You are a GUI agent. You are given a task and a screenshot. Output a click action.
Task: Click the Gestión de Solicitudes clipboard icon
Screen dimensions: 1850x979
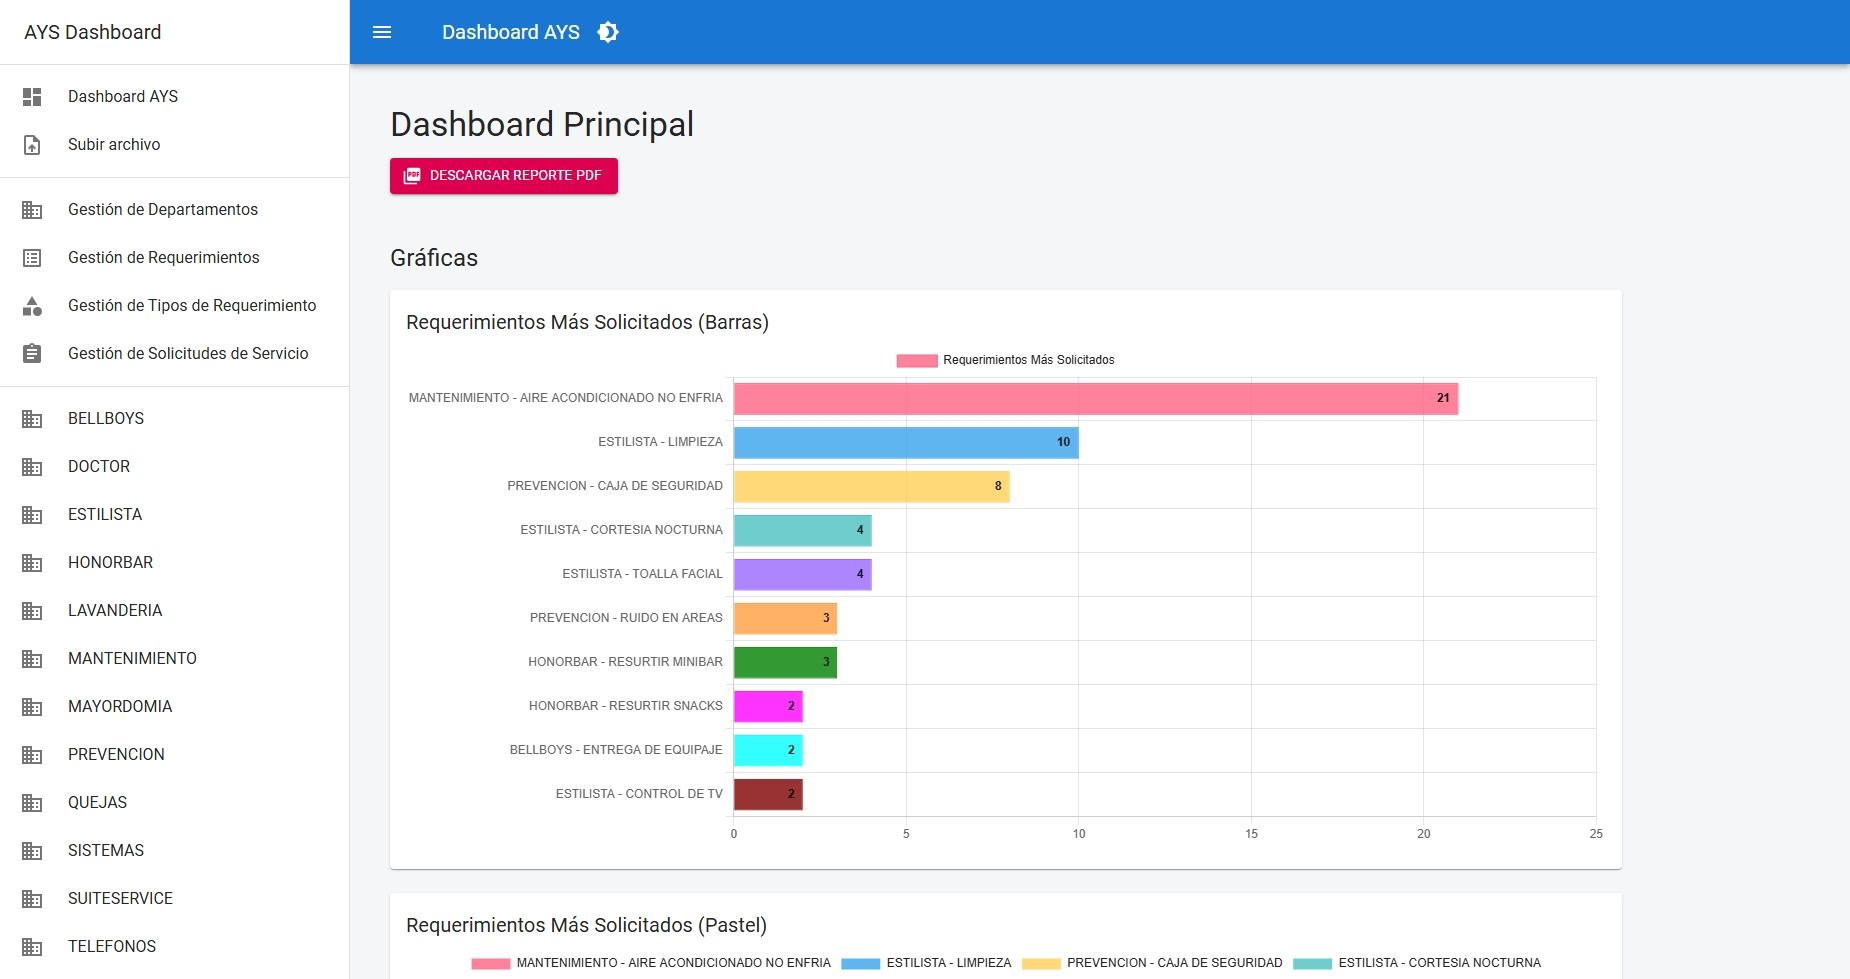click(32, 354)
